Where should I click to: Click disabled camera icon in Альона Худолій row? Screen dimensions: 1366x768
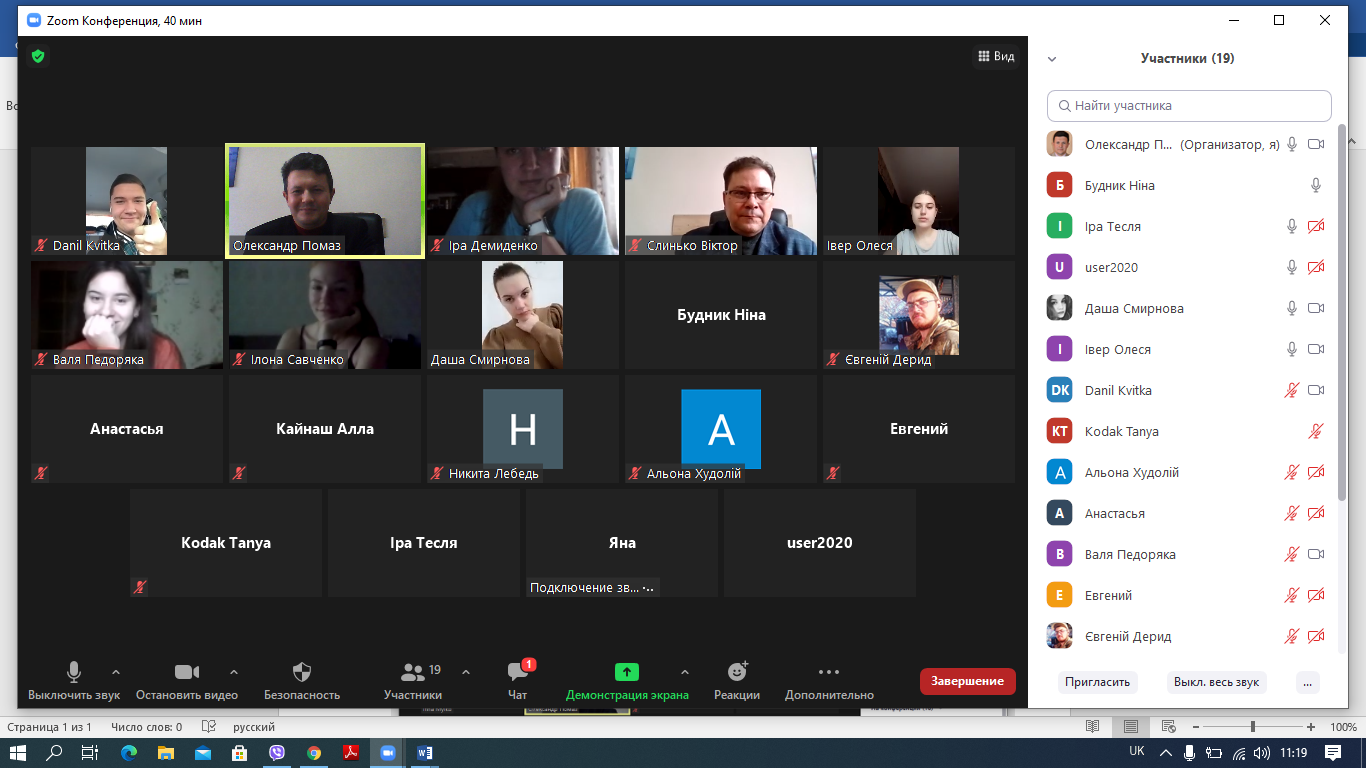pos(1316,473)
